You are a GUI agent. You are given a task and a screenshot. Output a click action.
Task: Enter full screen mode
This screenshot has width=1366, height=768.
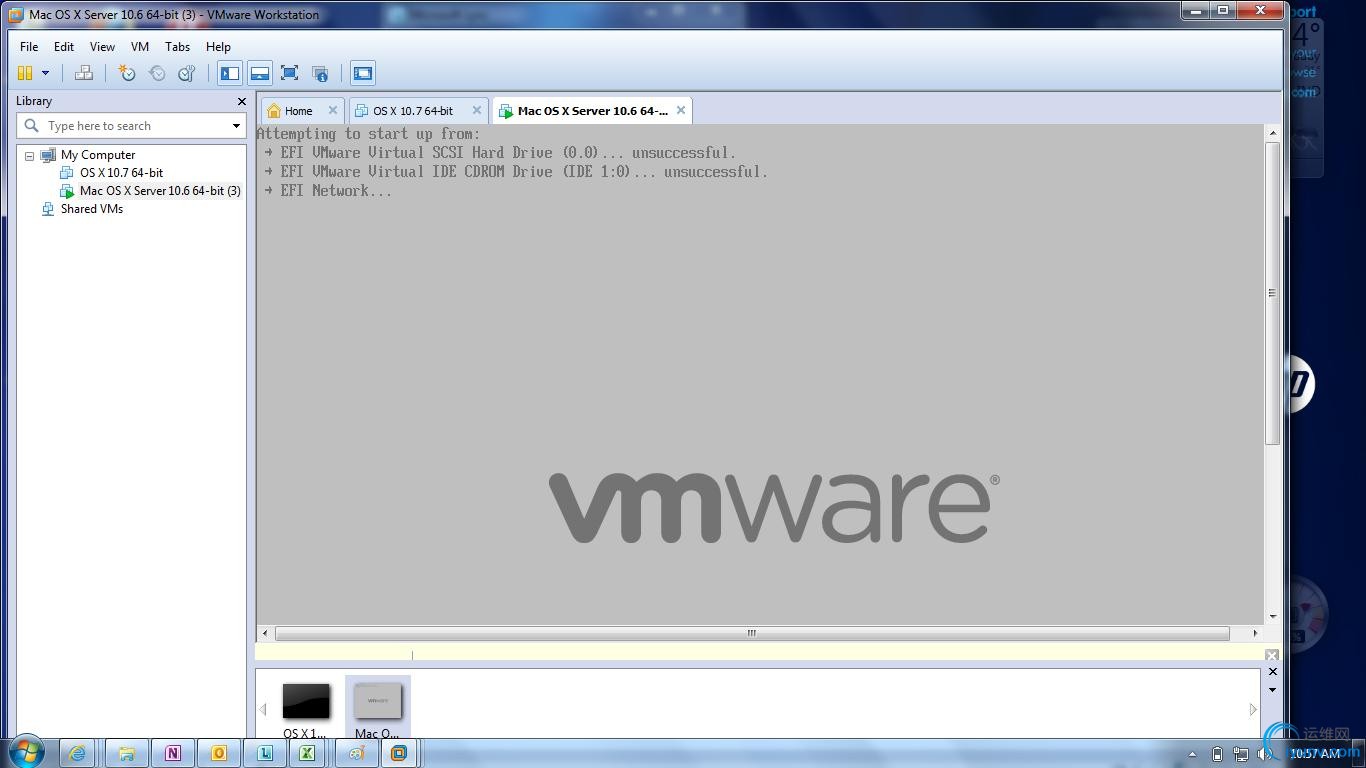(x=289, y=73)
